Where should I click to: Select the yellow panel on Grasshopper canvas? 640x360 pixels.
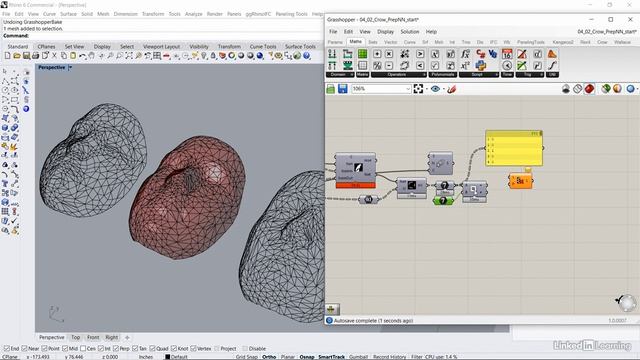(514, 148)
